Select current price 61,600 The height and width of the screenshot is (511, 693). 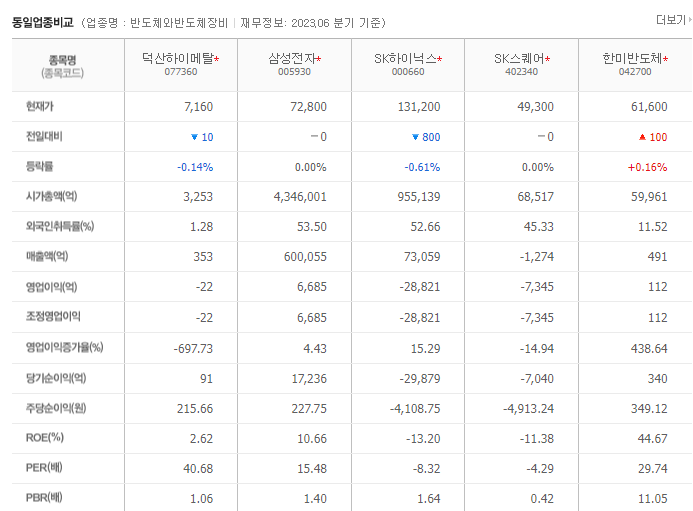(649, 107)
